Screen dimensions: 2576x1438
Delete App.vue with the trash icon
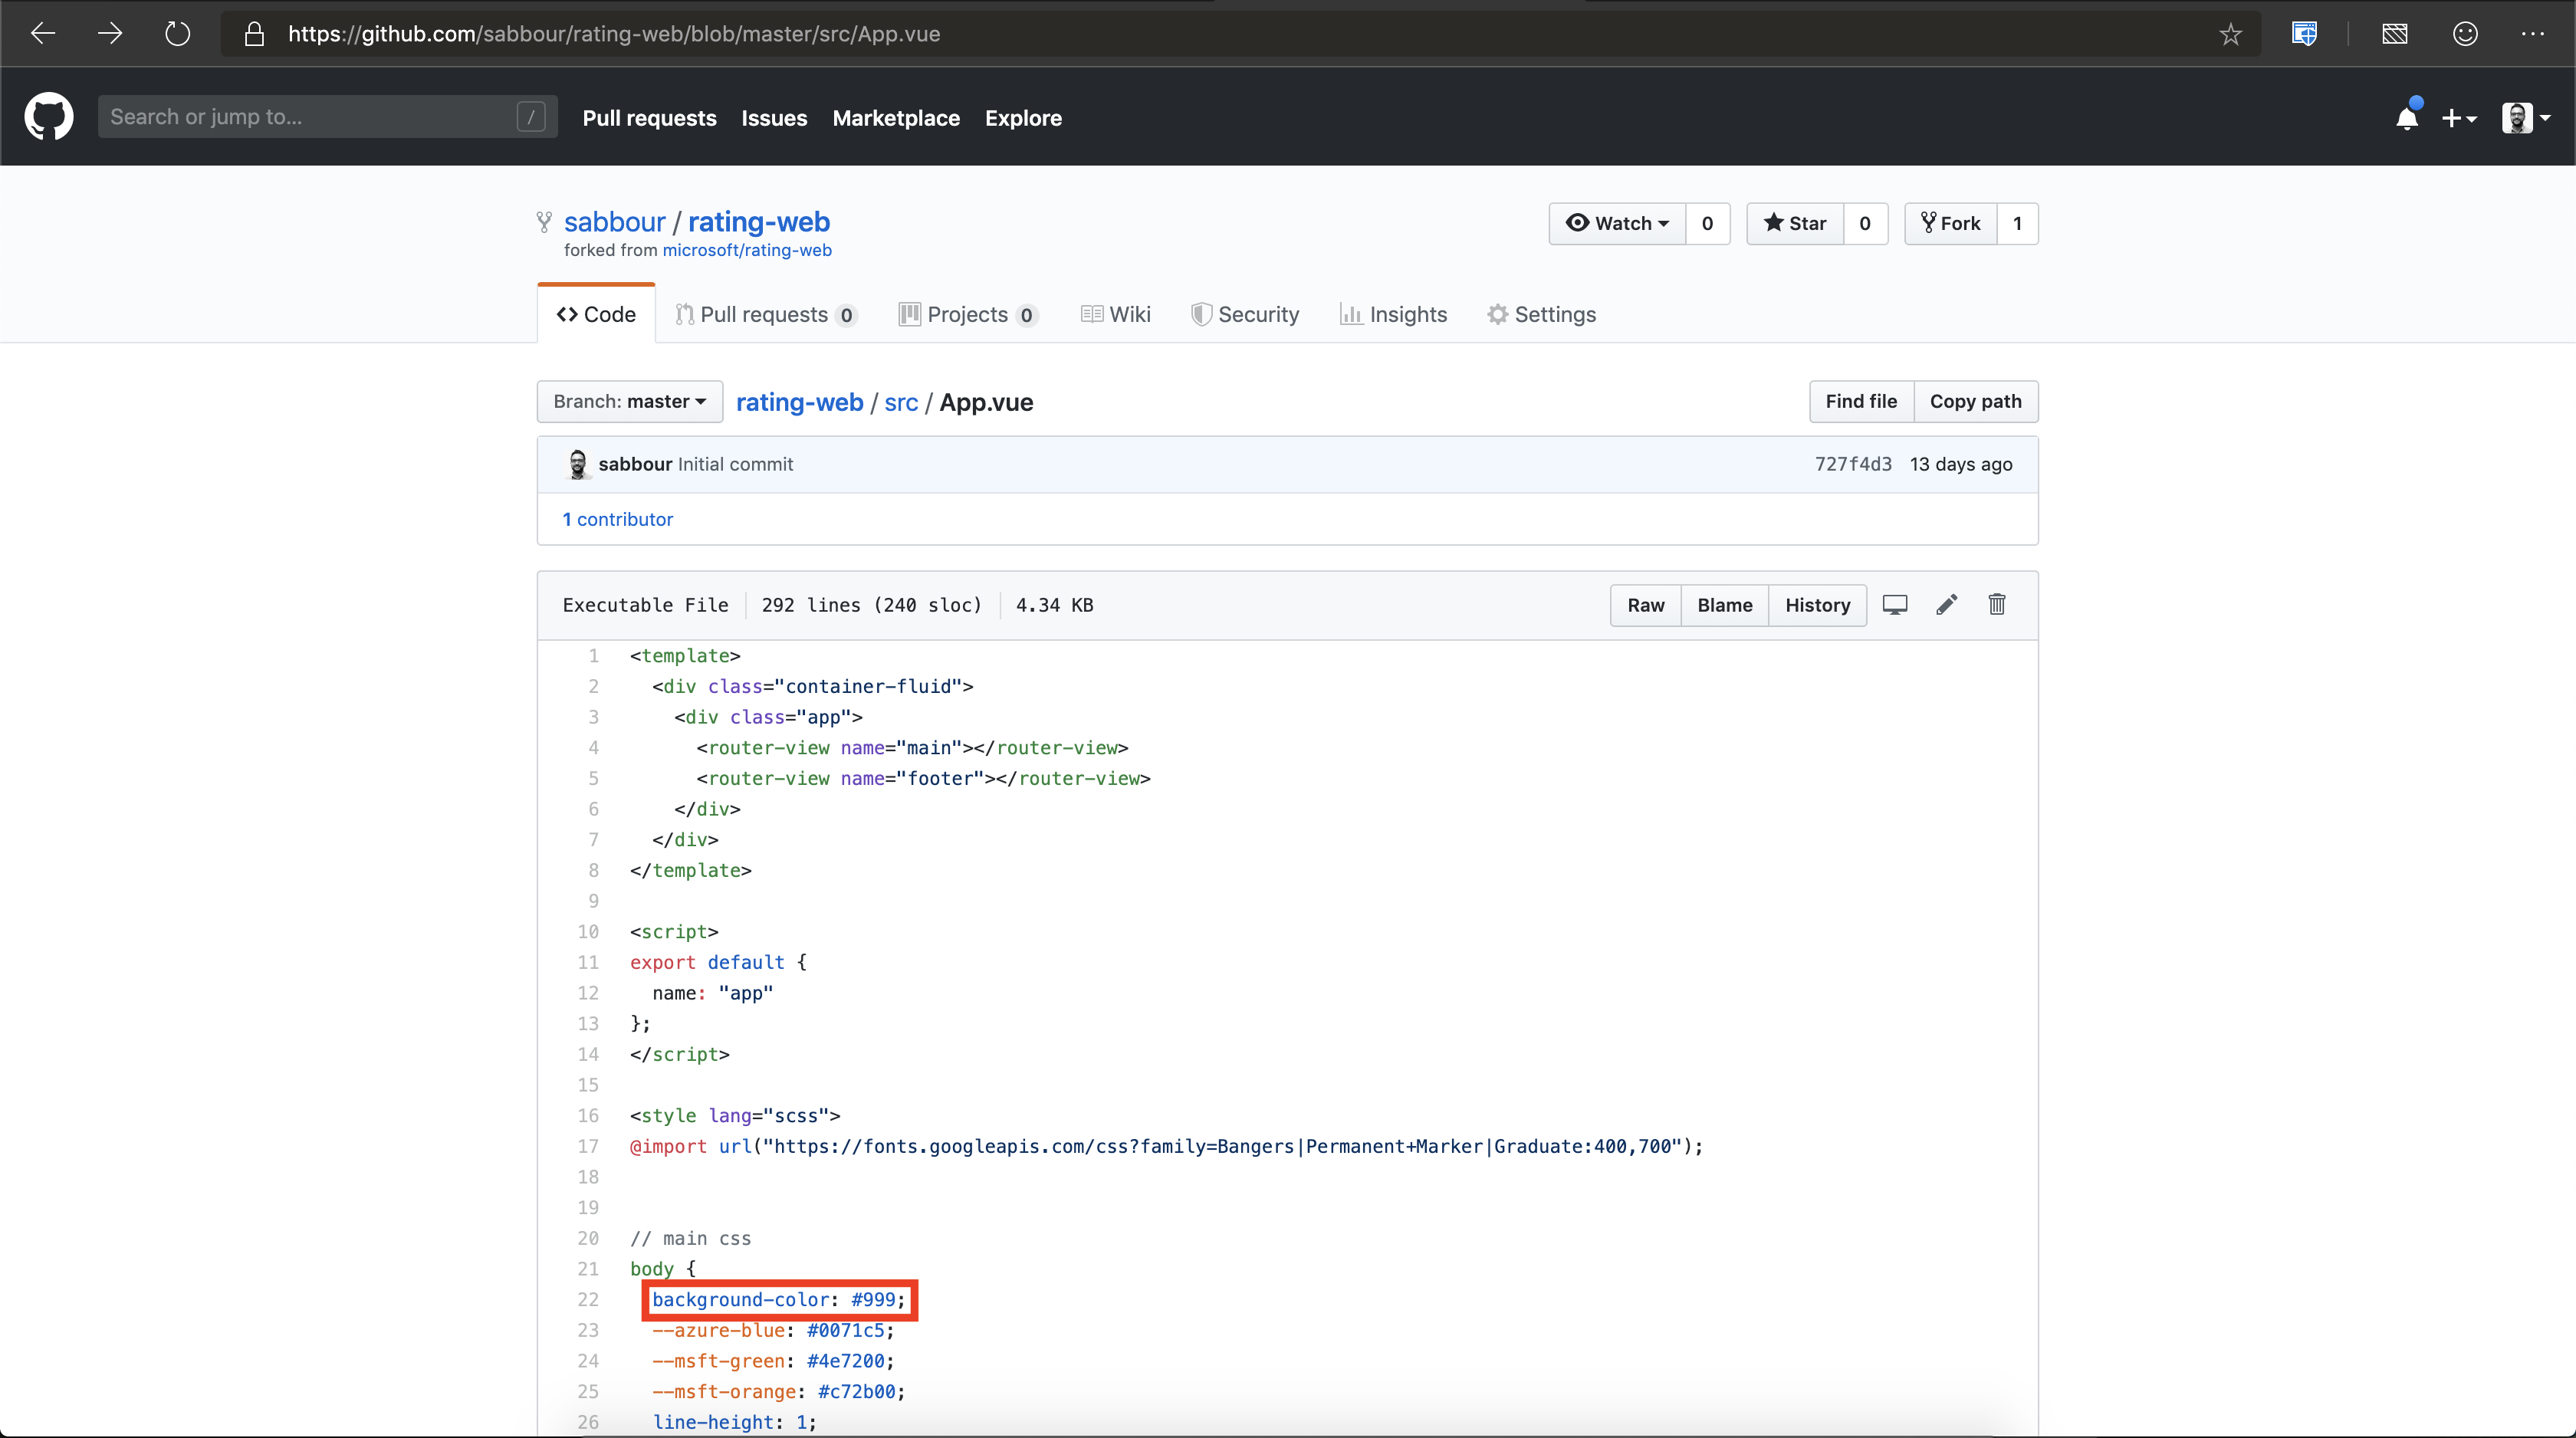click(x=1996, y=604)
